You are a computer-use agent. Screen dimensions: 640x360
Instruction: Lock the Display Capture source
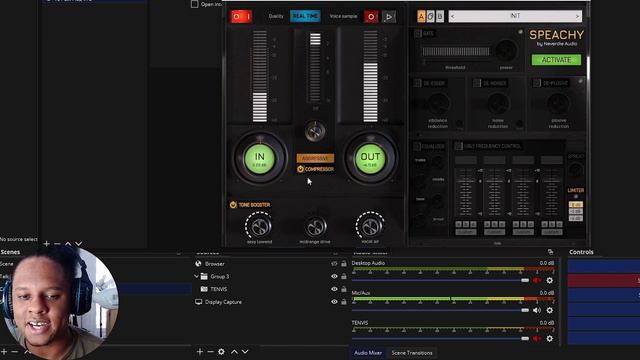[344, 302]
